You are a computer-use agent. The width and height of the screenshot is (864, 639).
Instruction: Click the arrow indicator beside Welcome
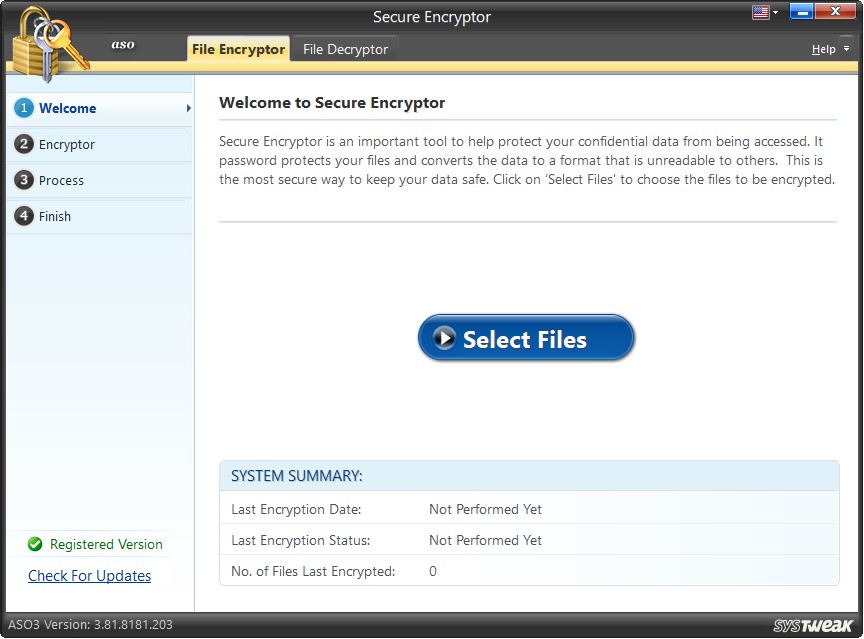[x=187, y=109]
